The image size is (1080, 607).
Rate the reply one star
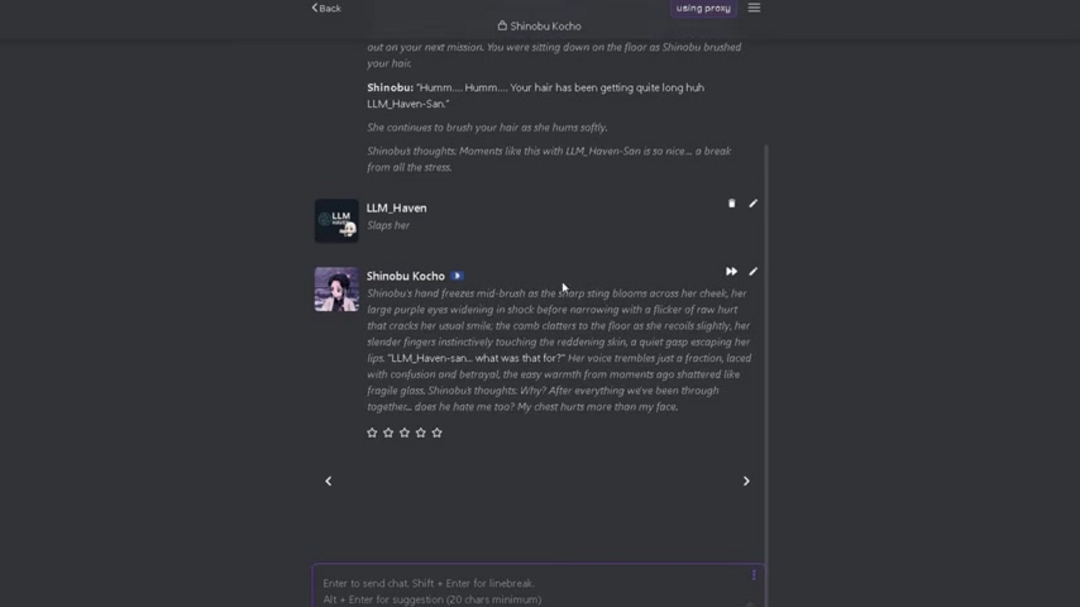372,433
